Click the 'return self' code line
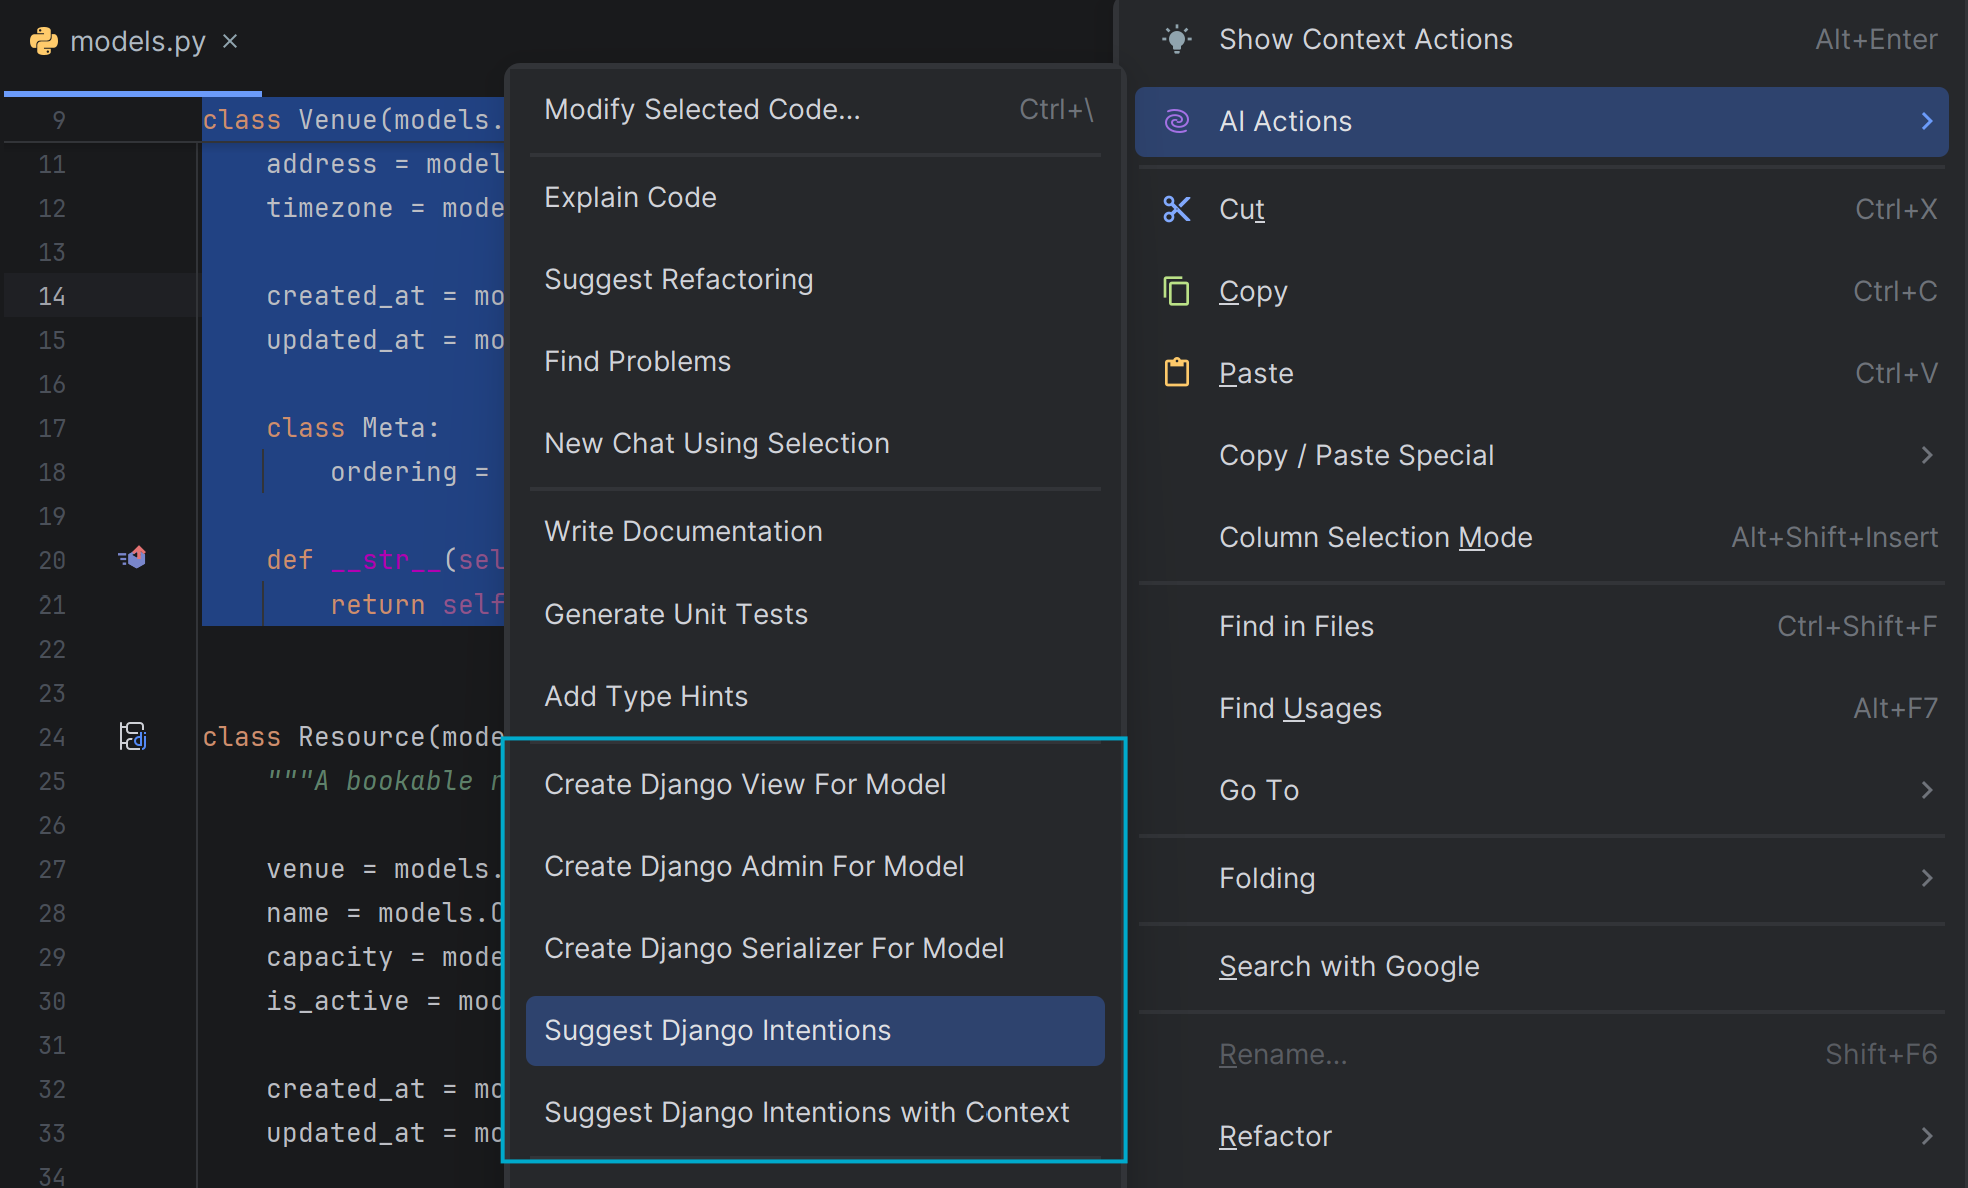 417,605
